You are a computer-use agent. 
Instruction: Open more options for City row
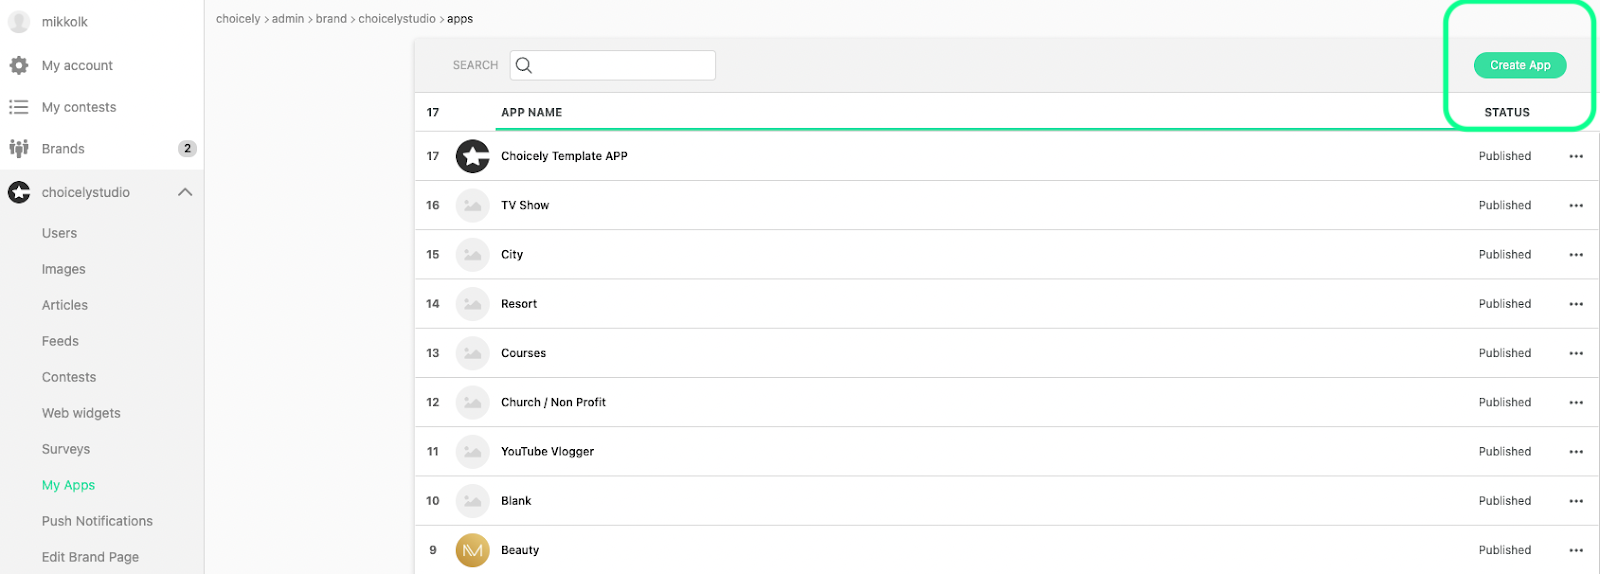[x=1576, y=254]
